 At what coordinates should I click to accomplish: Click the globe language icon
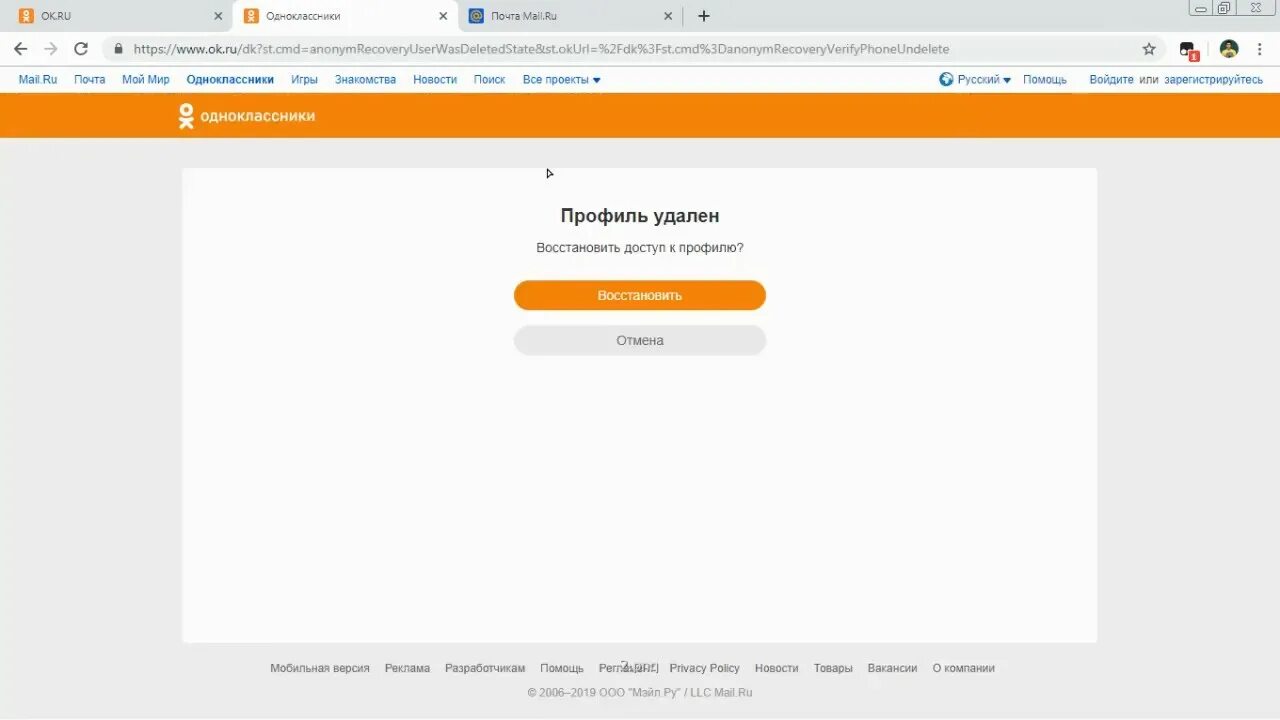click(946, 79)
